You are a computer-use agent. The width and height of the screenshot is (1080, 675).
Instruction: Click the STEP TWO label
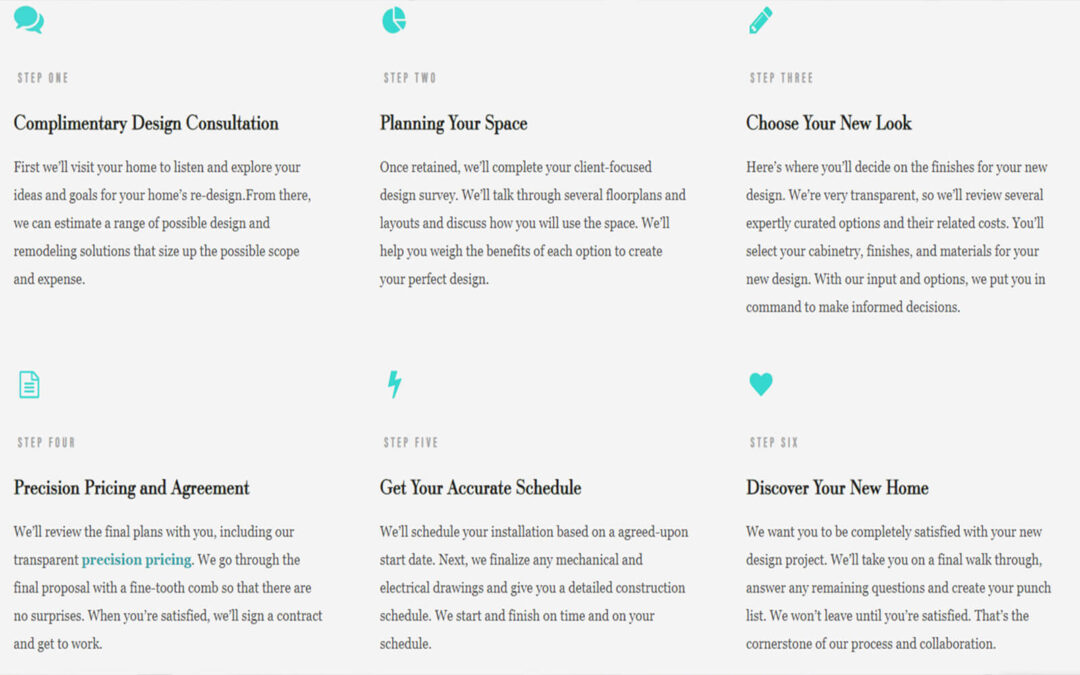point(410,78)
